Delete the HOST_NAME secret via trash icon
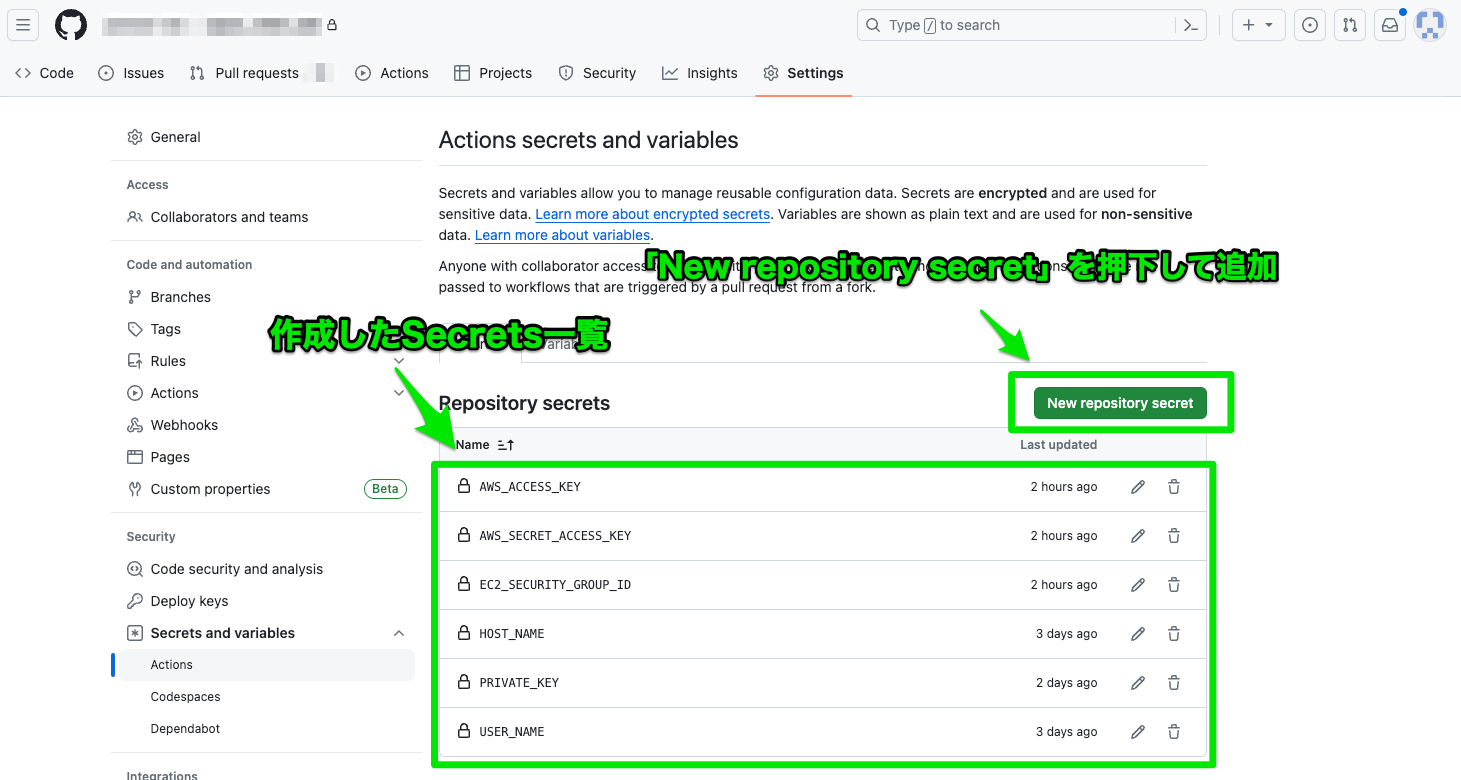The image size is (1461, 780). [x=1173, y=633]
